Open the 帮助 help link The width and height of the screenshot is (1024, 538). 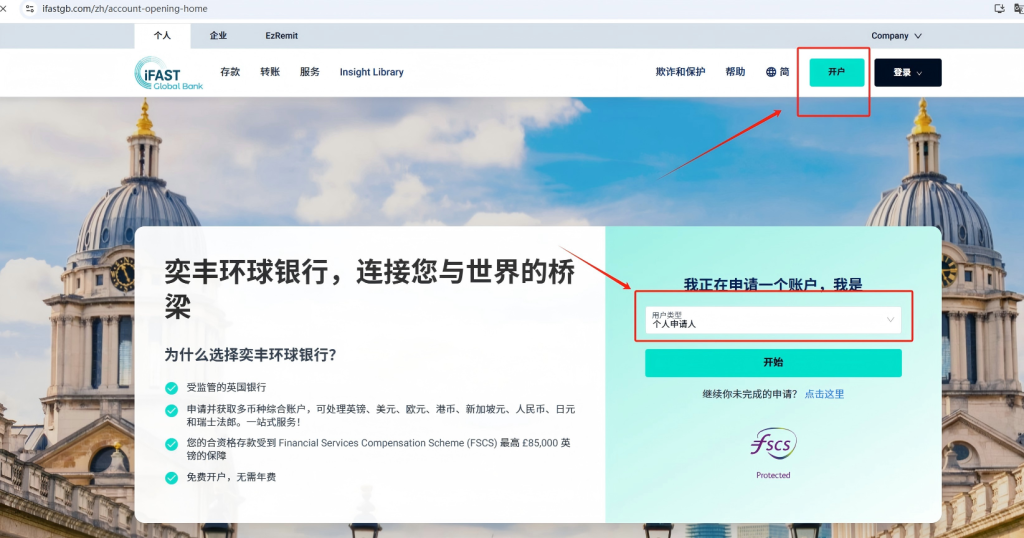pyautogui.click(x=735, y=72)
